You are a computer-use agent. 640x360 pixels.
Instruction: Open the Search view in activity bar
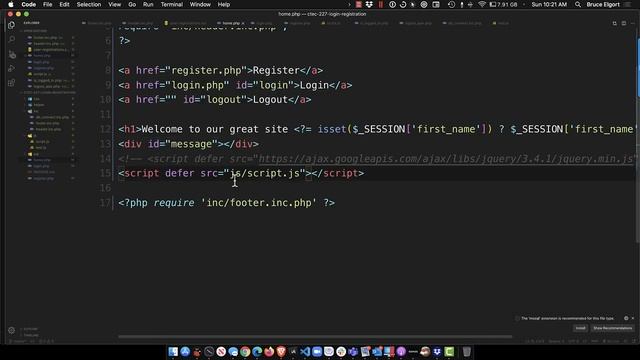point(11,39)
